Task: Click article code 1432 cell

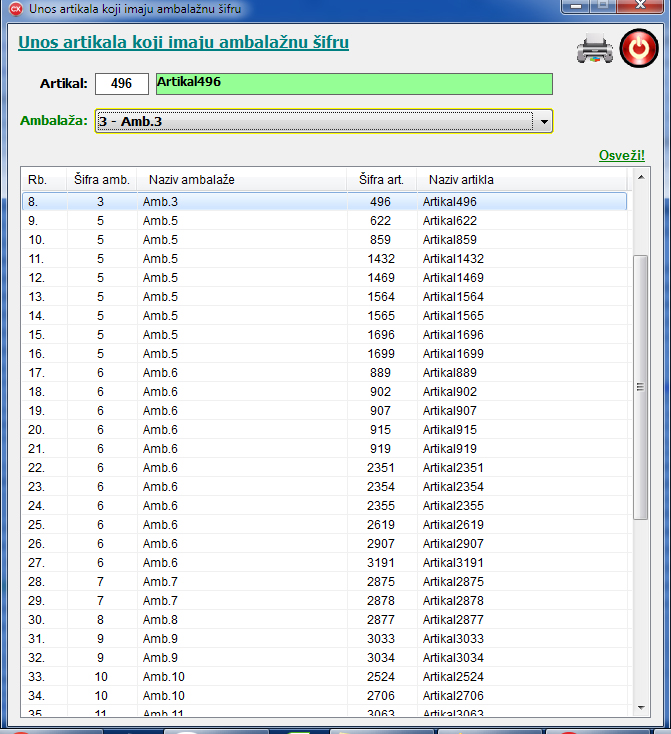Action: click(x=381, y=259)
